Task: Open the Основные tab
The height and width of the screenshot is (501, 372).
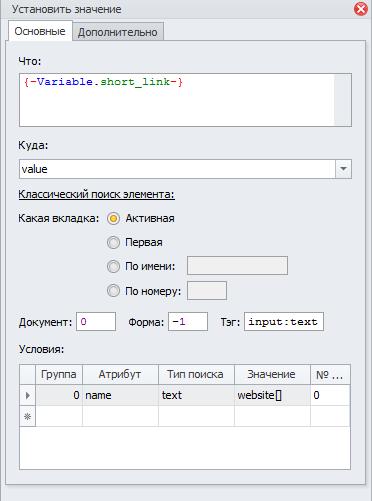Action: click(x=40, y=31)
